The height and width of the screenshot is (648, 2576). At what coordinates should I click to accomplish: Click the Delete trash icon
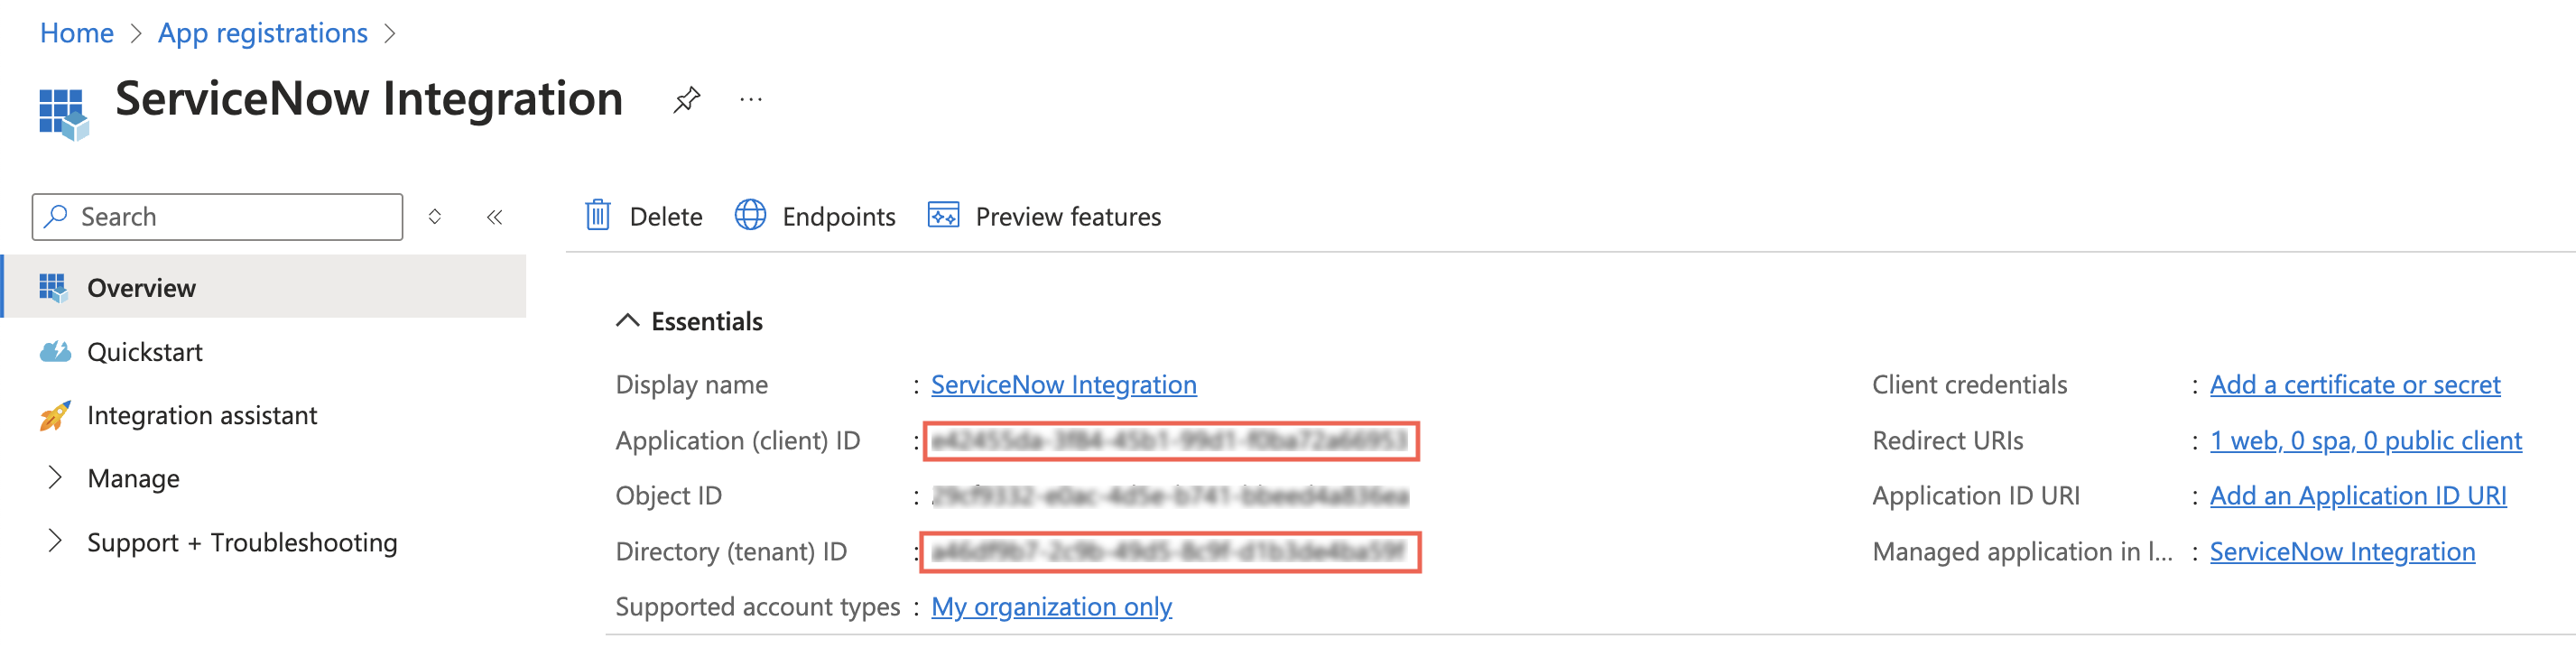pos(598,216)
